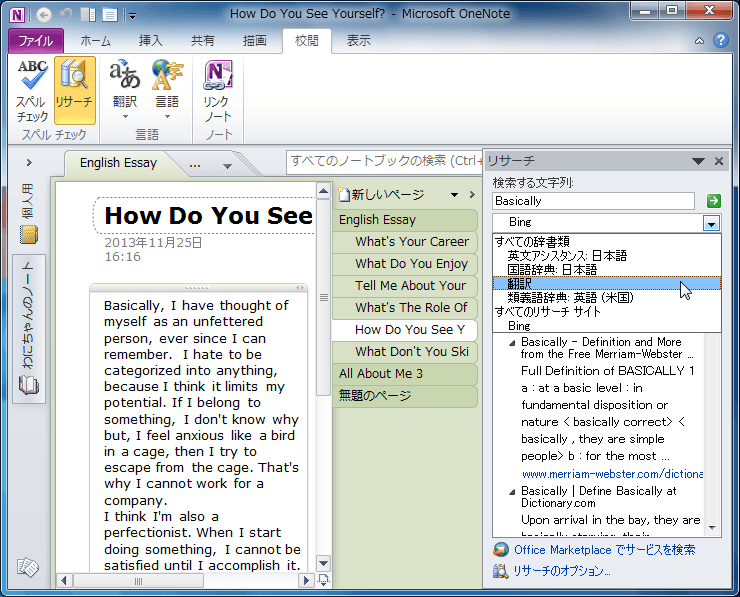
Task: Click the green Start Search arrow
Action: [x=714, y=201]
